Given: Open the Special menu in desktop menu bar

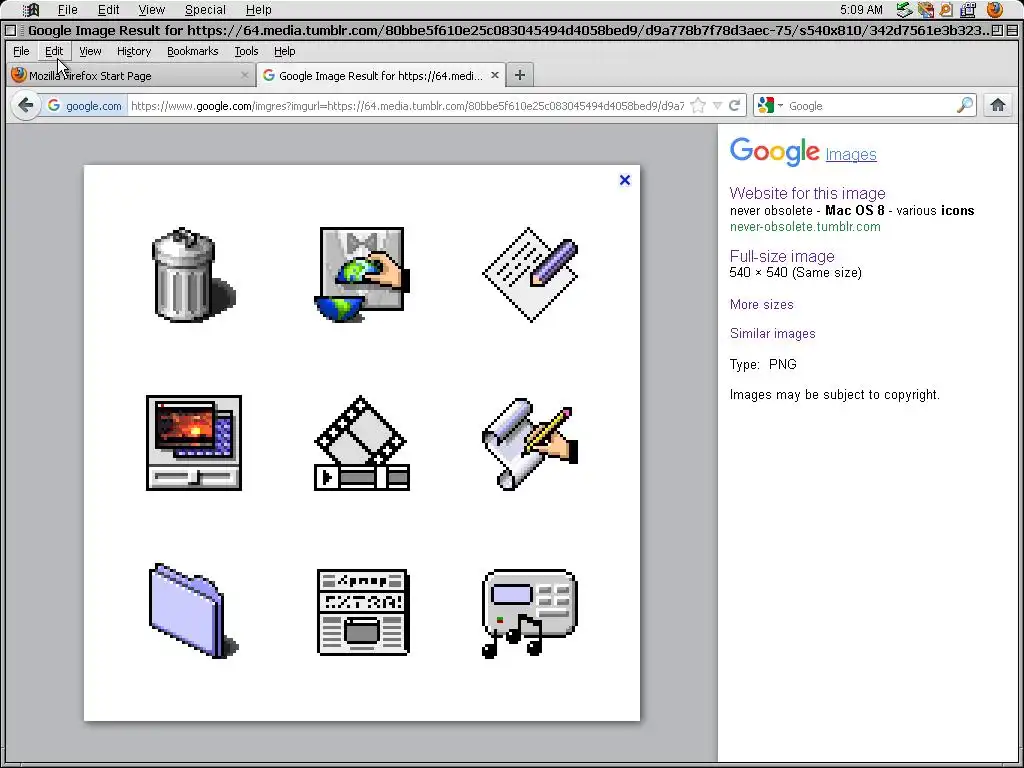Looking at the screenshot, I should [205, 10].
